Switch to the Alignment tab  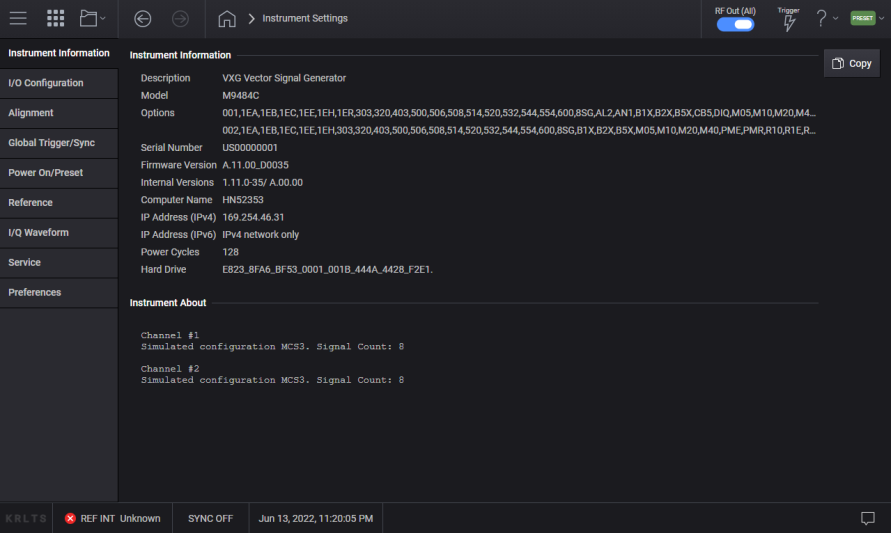[x=31, y=113]
